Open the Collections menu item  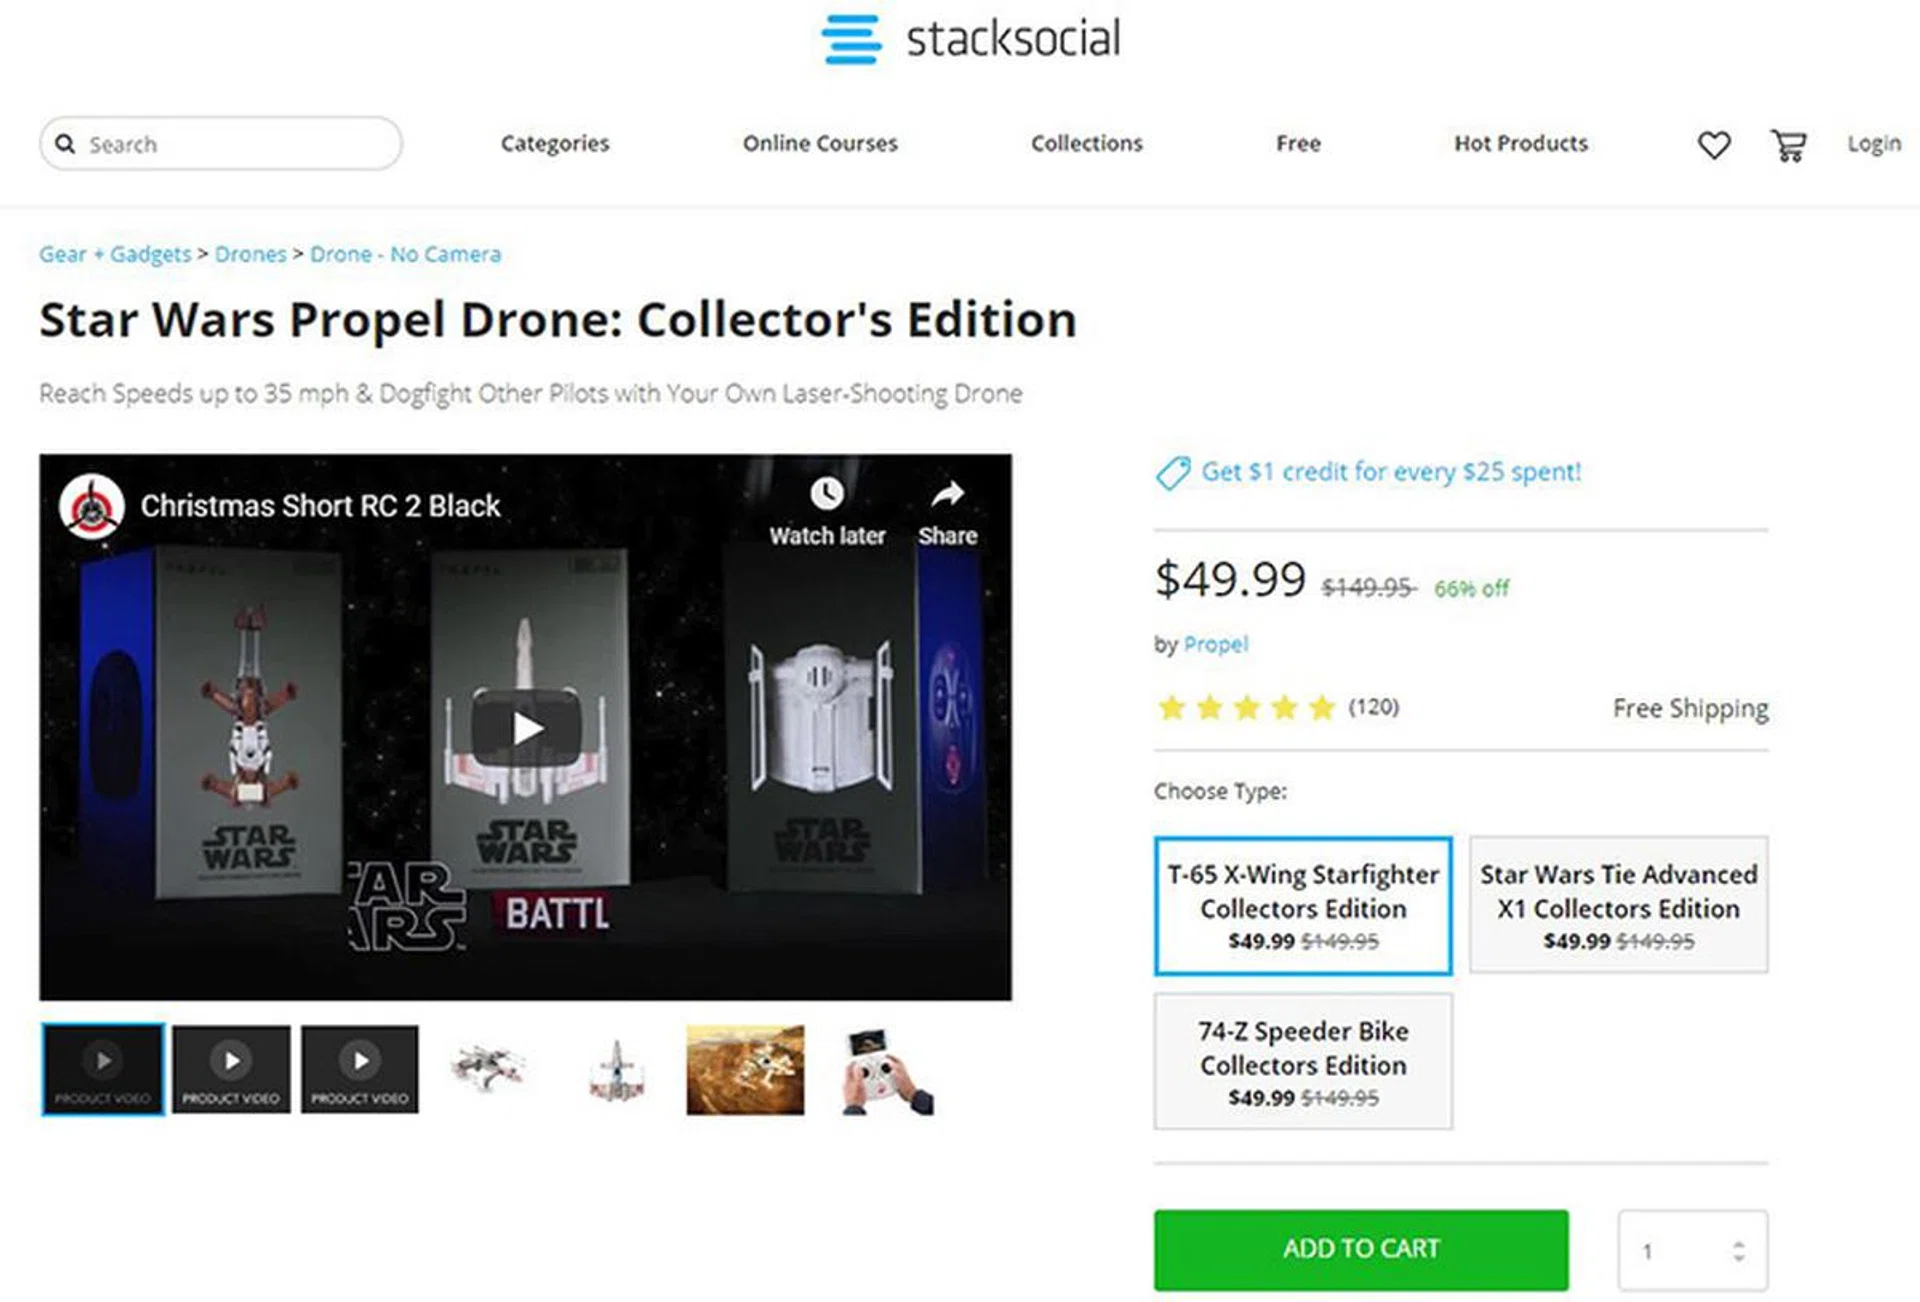[x=1087, y=144]
